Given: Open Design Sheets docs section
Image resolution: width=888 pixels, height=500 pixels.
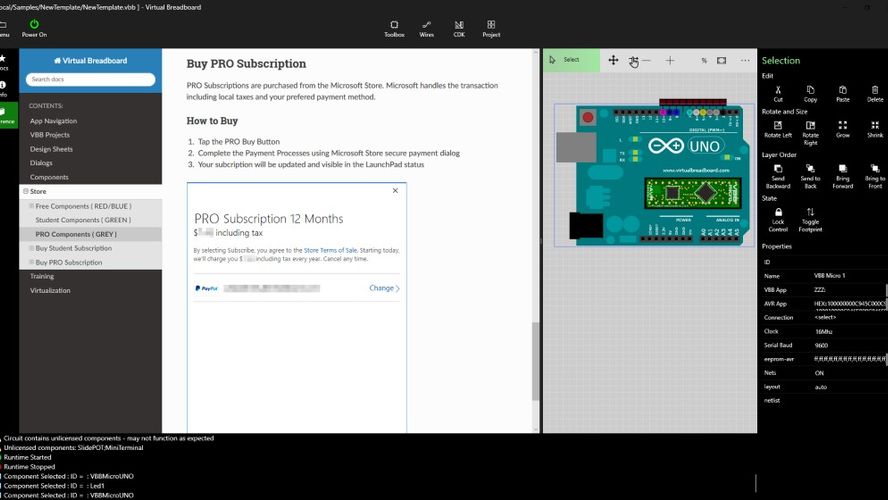Looking at the screenshot, I should [51, 149].
